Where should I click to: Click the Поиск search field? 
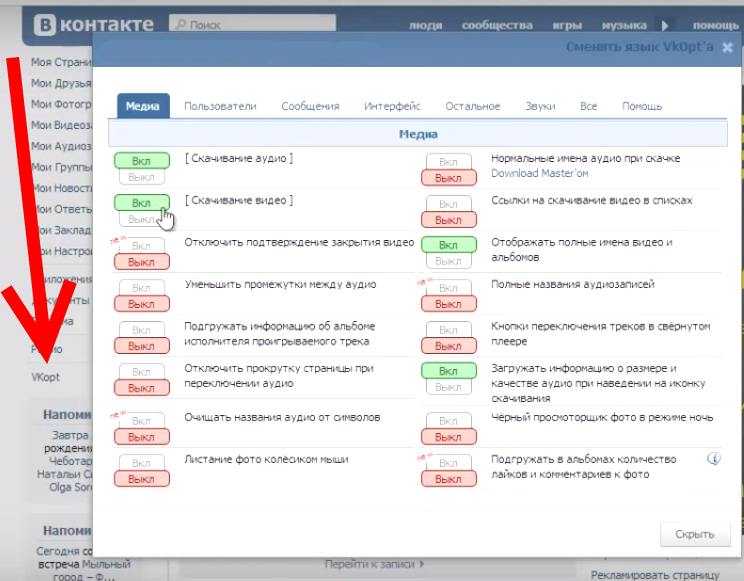tap(252, 23)
